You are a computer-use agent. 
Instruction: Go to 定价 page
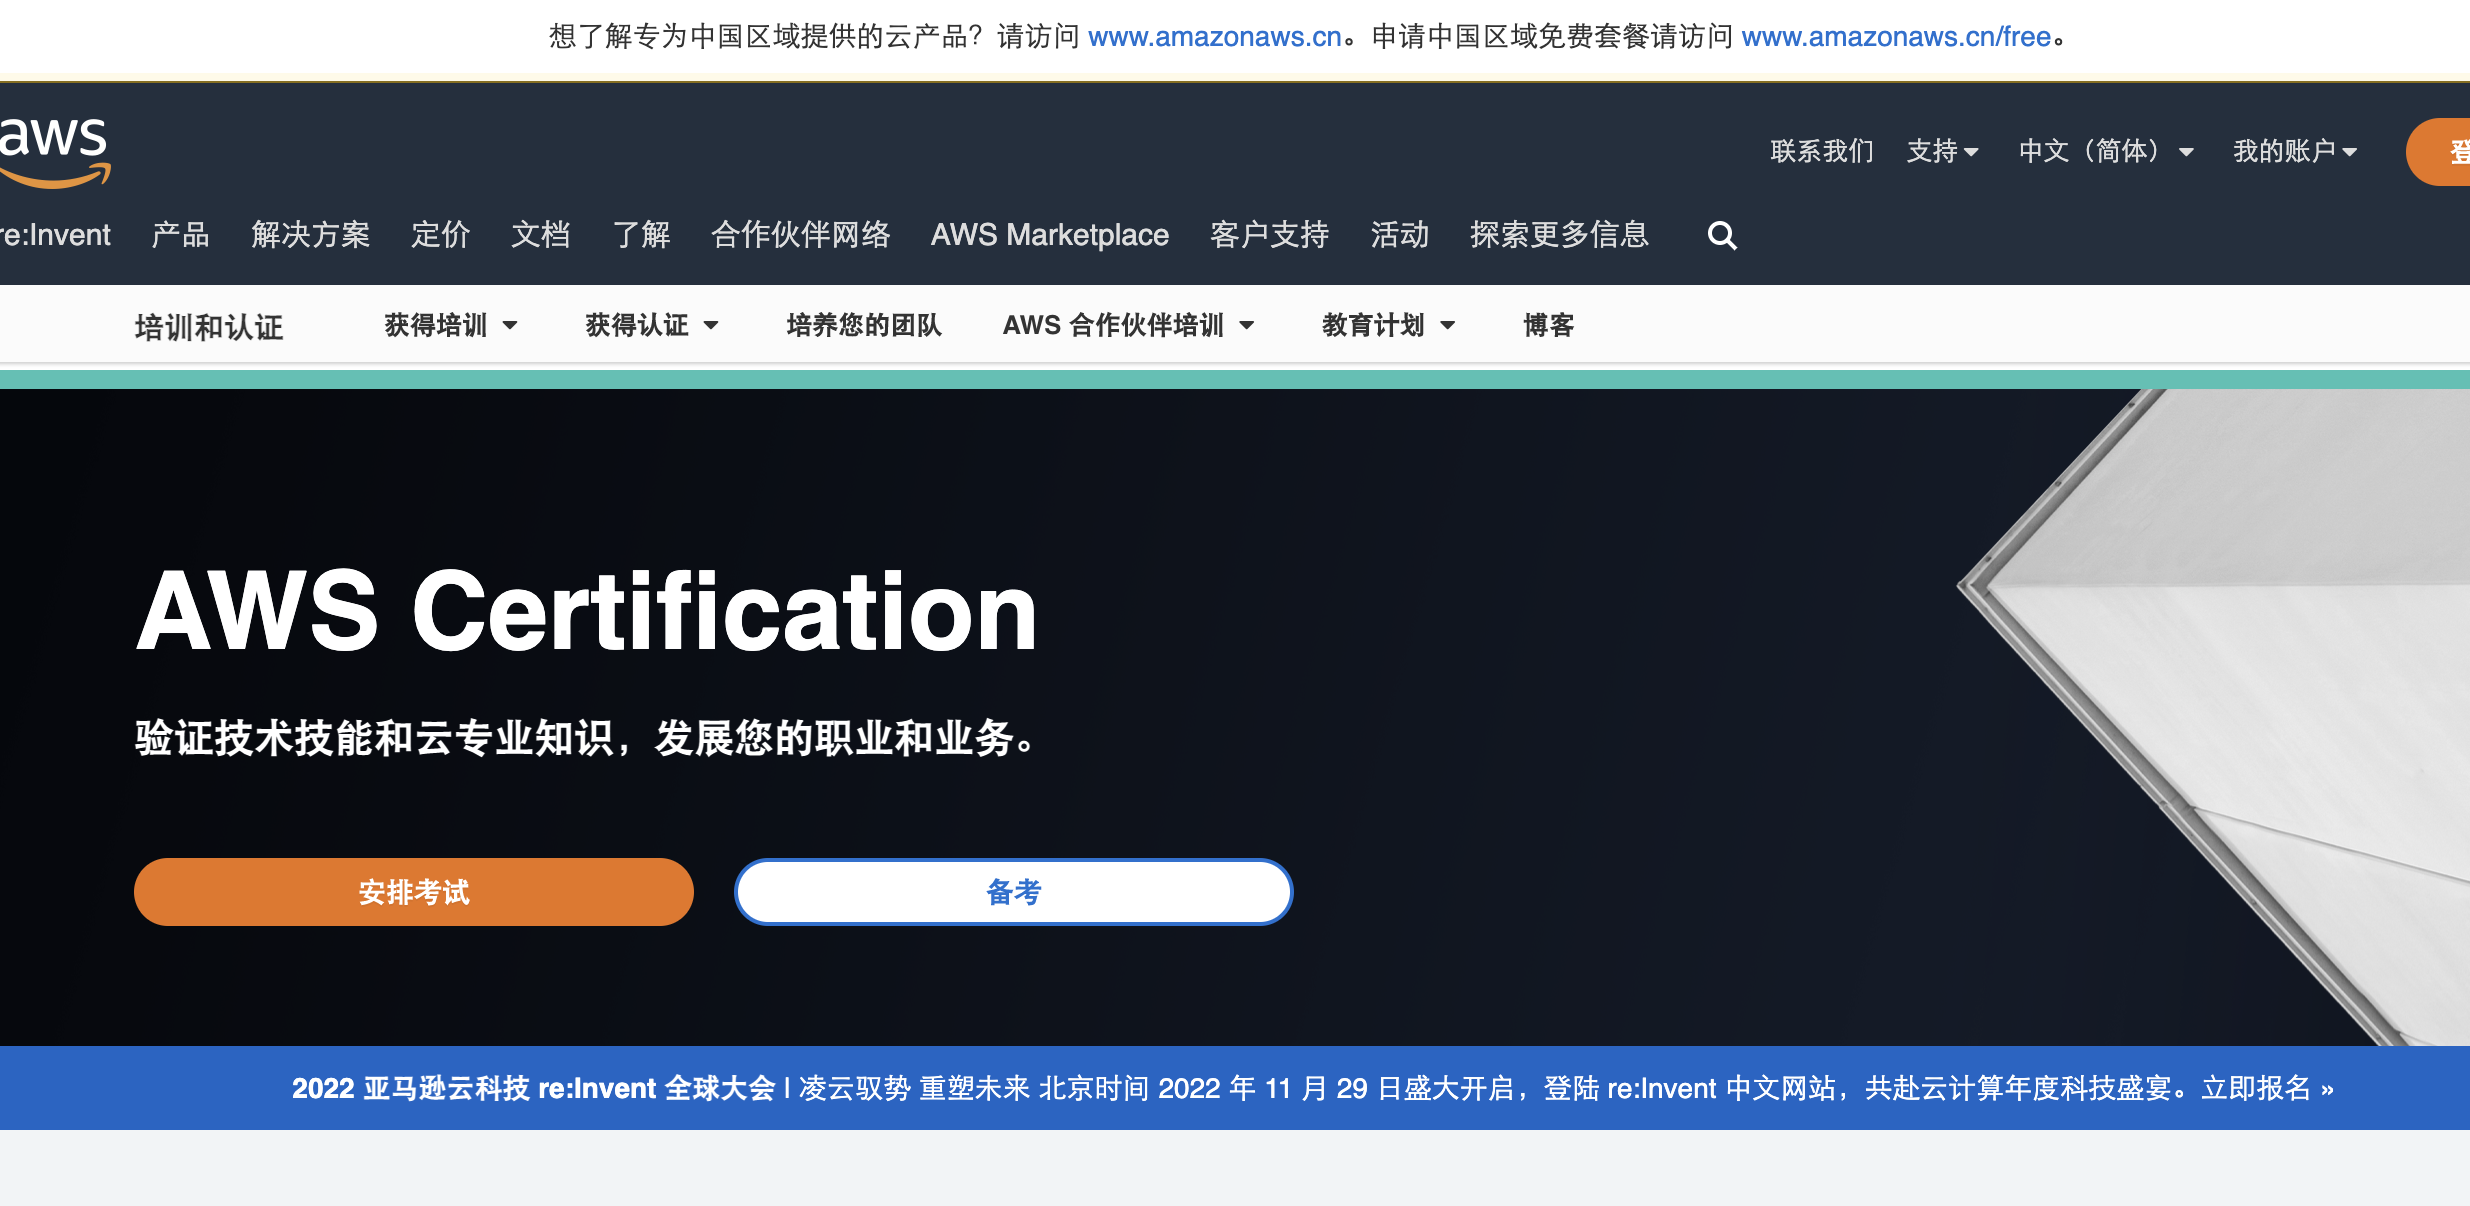coord(440,235)
